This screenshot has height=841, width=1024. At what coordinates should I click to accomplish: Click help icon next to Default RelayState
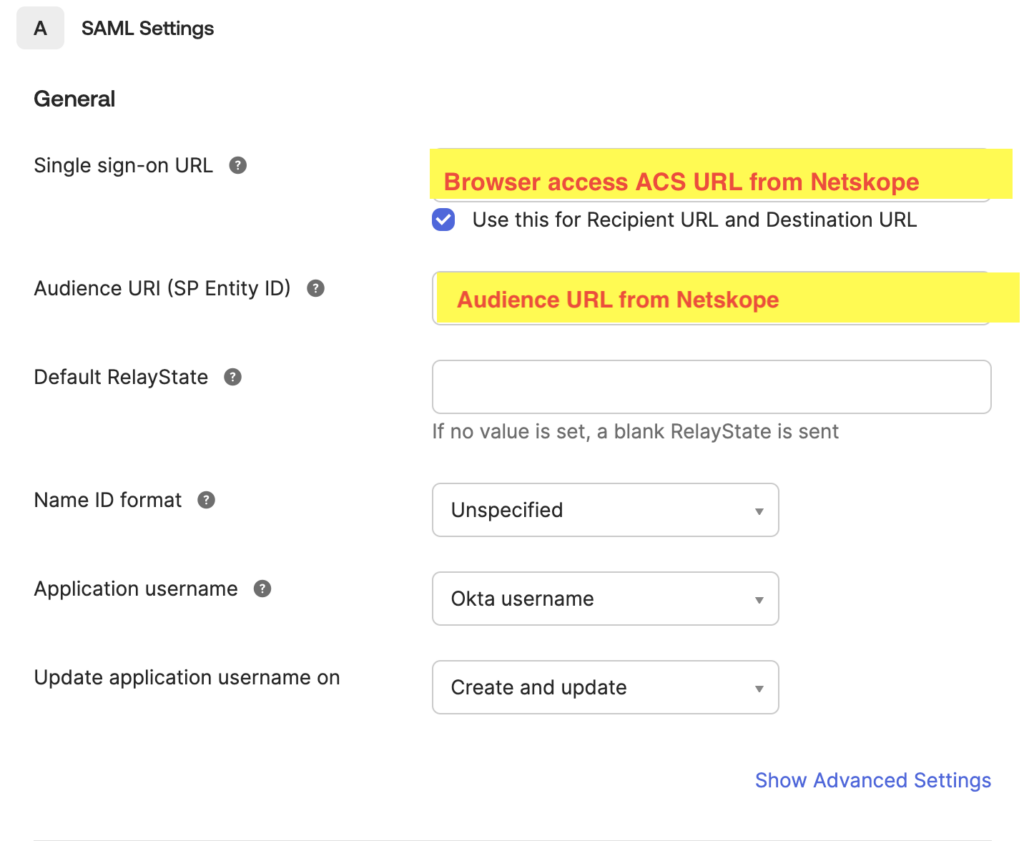[x=232, y=377]
